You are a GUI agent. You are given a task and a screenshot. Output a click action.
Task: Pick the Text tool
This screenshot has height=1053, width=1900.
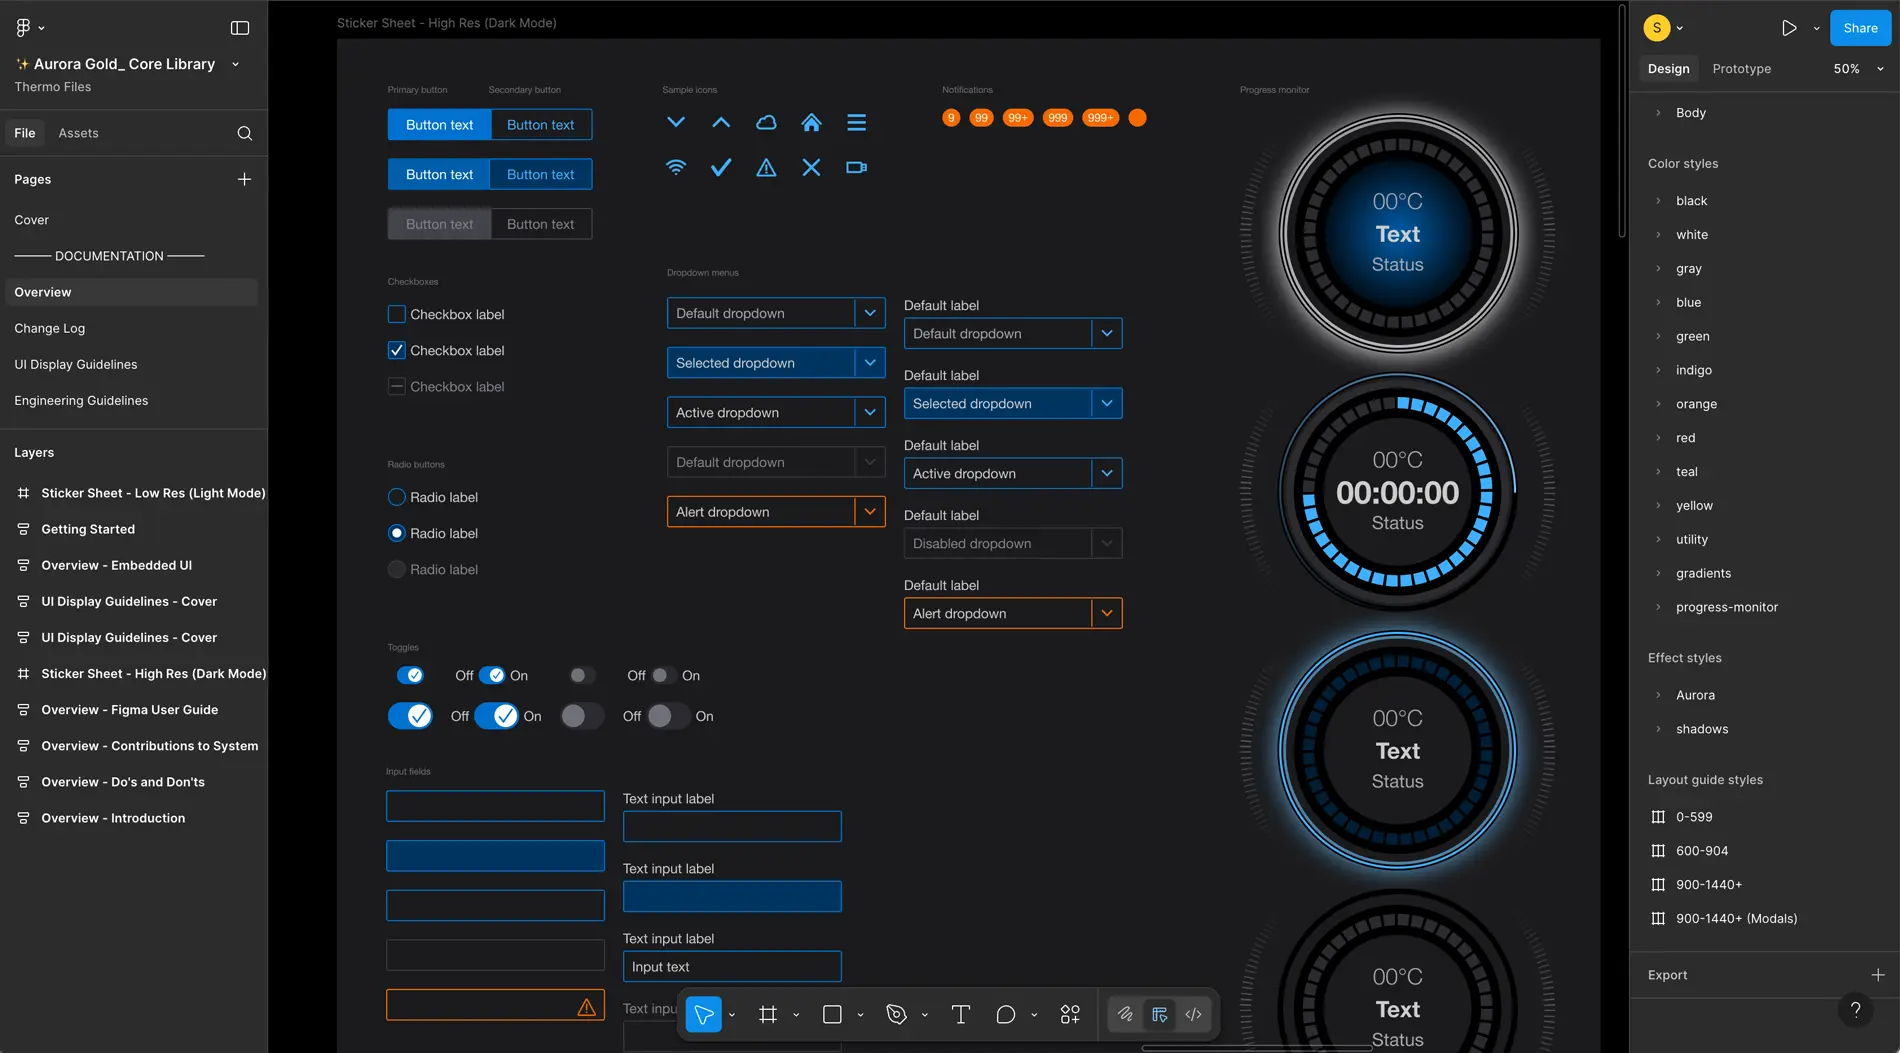click(960, 1014)
